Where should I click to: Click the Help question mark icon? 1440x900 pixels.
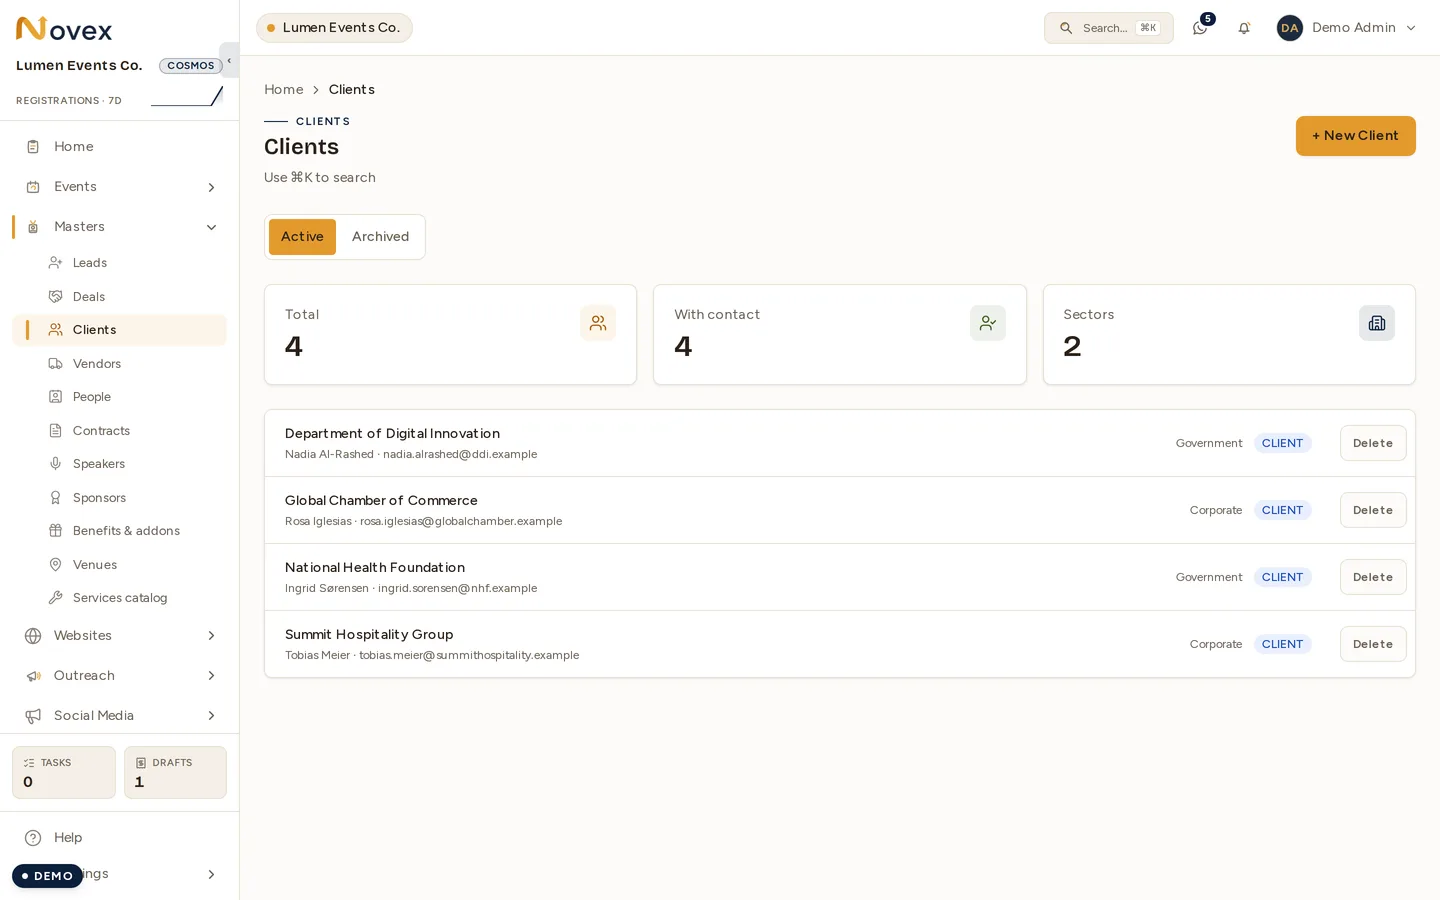click(33, 838)
